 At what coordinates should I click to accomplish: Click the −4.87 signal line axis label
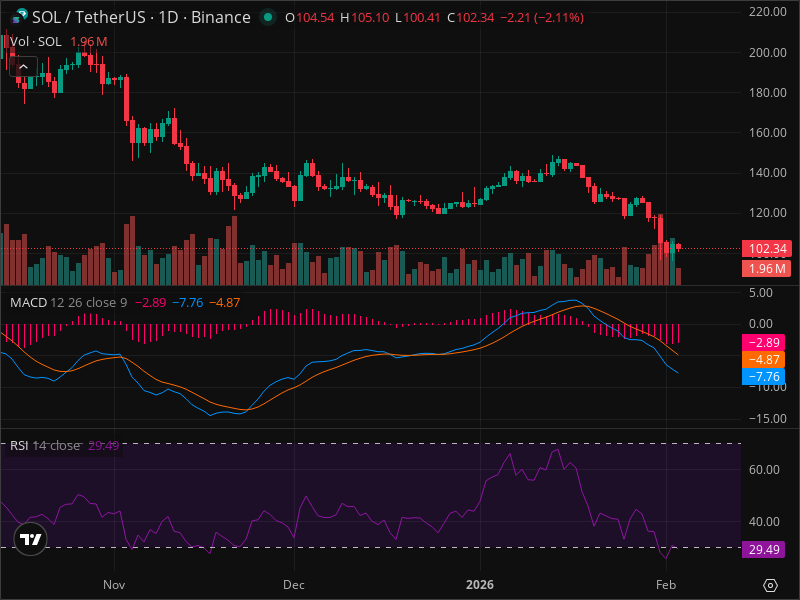(763, 360)
